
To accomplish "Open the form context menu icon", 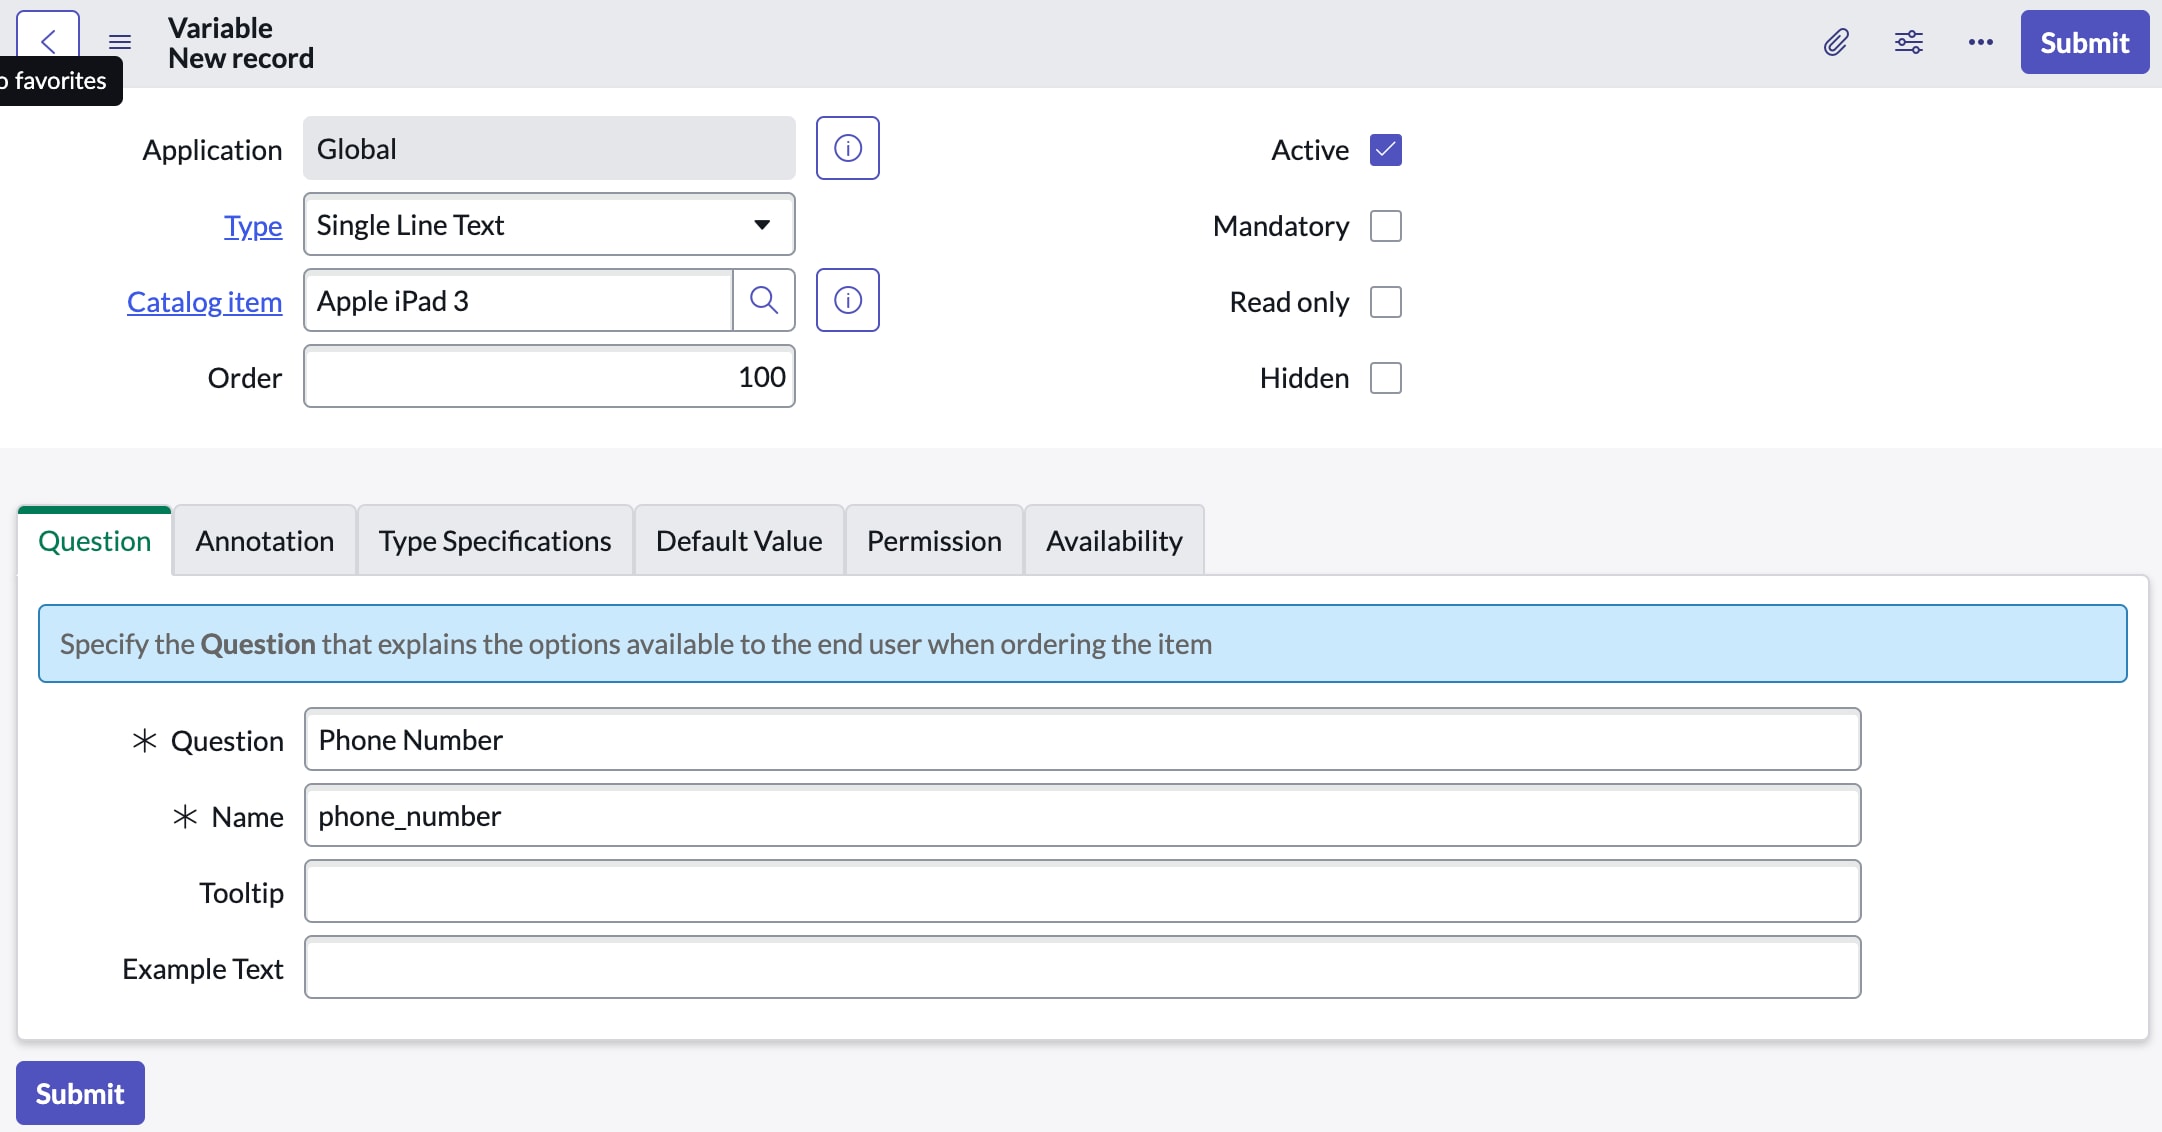I will pos(120,42).
